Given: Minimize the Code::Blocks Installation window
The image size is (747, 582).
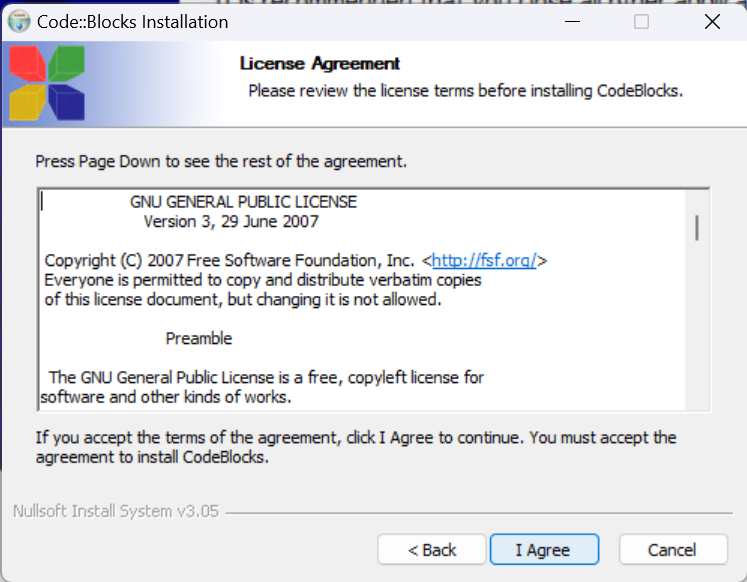Looking at the screenshot, I should point(572,21).
